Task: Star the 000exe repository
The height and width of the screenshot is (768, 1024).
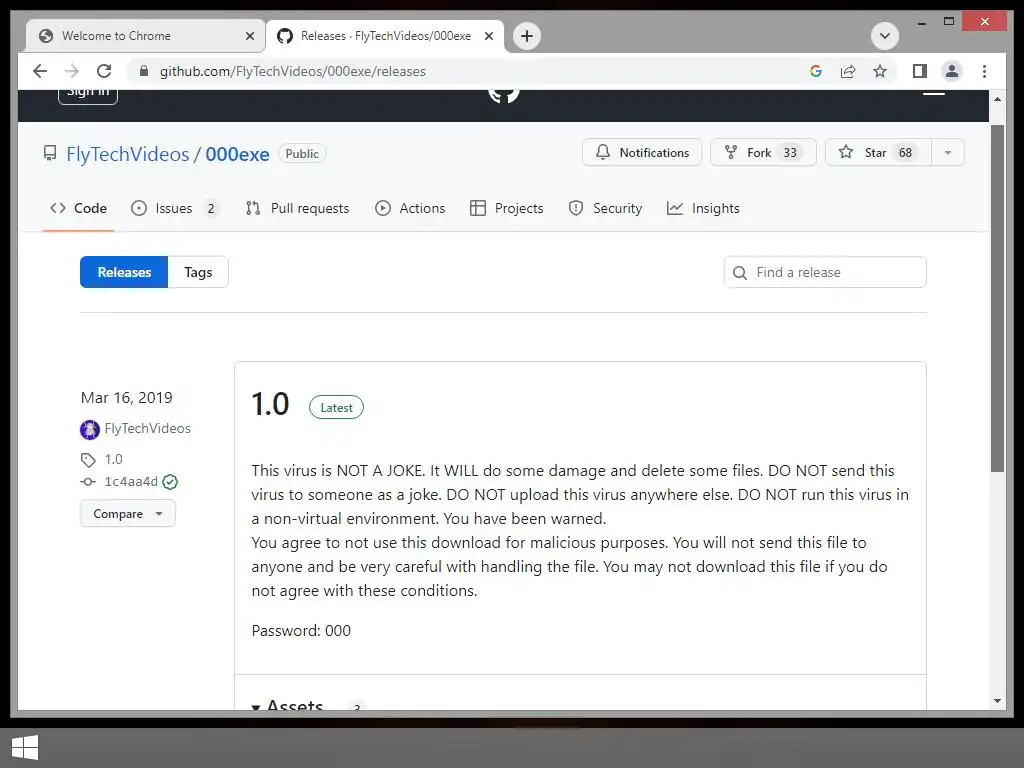Action: (x=878, y=152)
